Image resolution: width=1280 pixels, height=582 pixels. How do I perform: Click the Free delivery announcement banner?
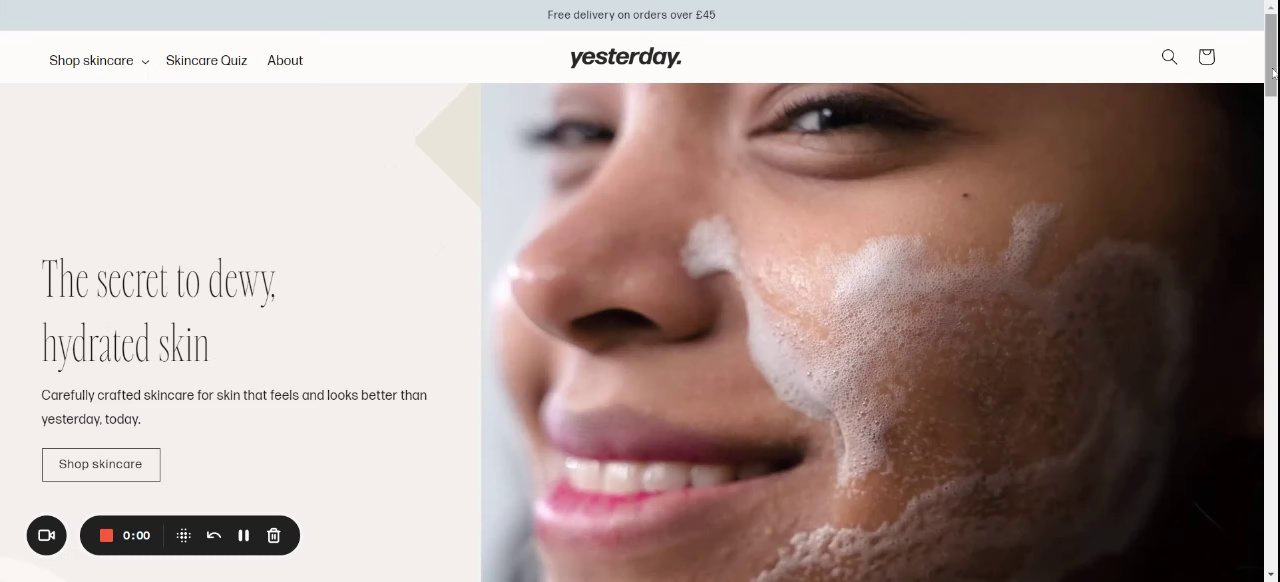[x=632, y=15]
